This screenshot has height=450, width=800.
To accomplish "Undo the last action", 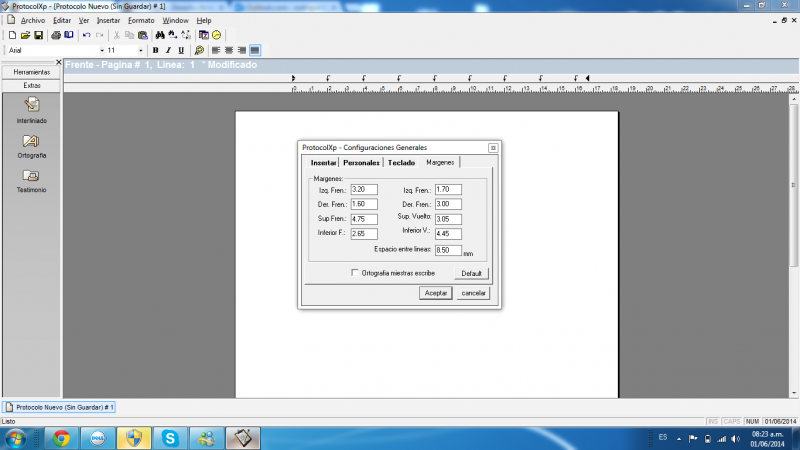I will coord(86,35).
